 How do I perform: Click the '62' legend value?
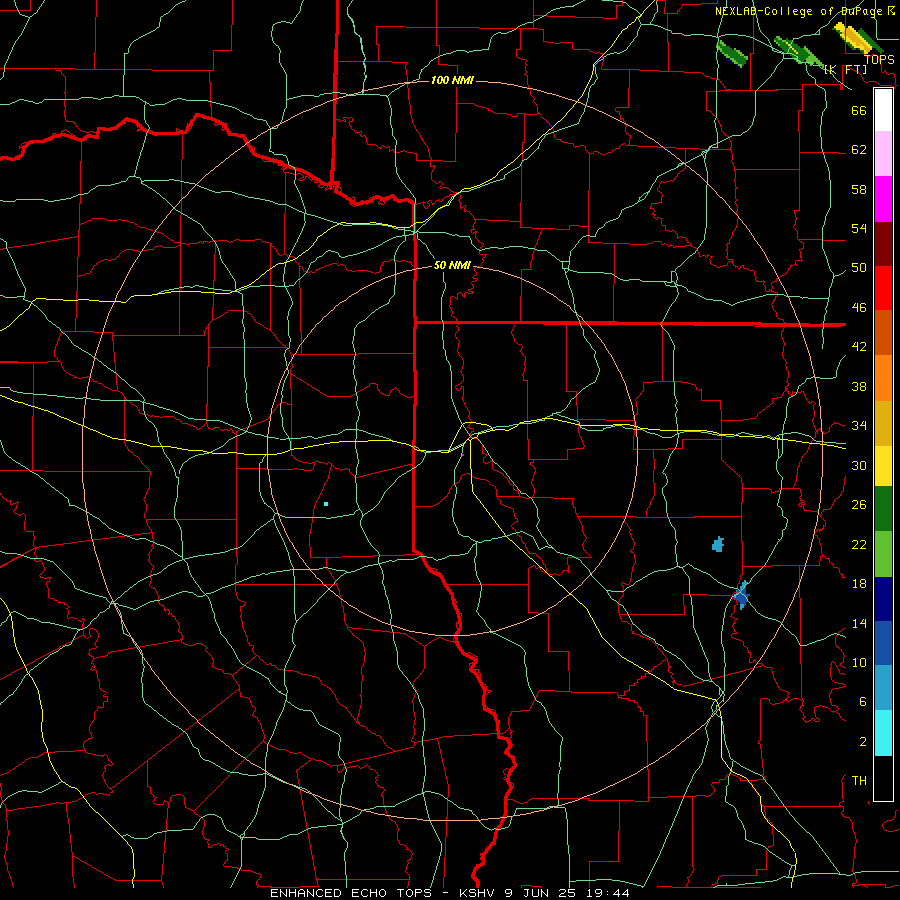[x=859, y=150]
